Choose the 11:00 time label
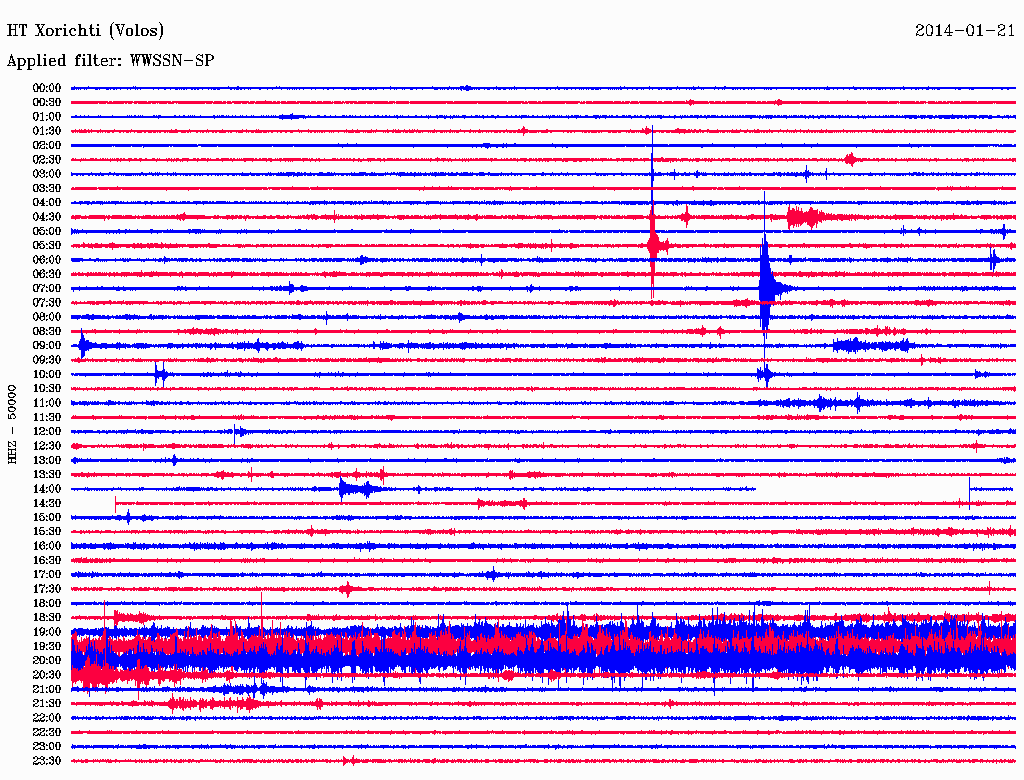 coord(47,403)
